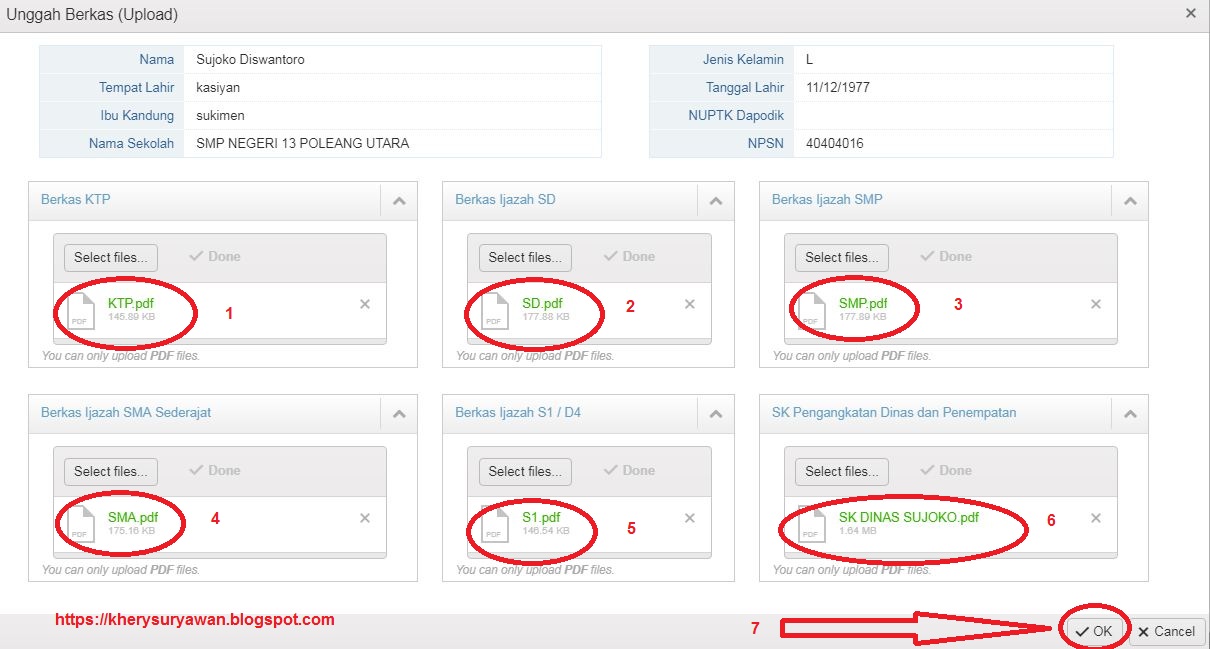
Task: Click SK Pengangkatan Dinas dan Penempatan title
Action: (894, 412)
